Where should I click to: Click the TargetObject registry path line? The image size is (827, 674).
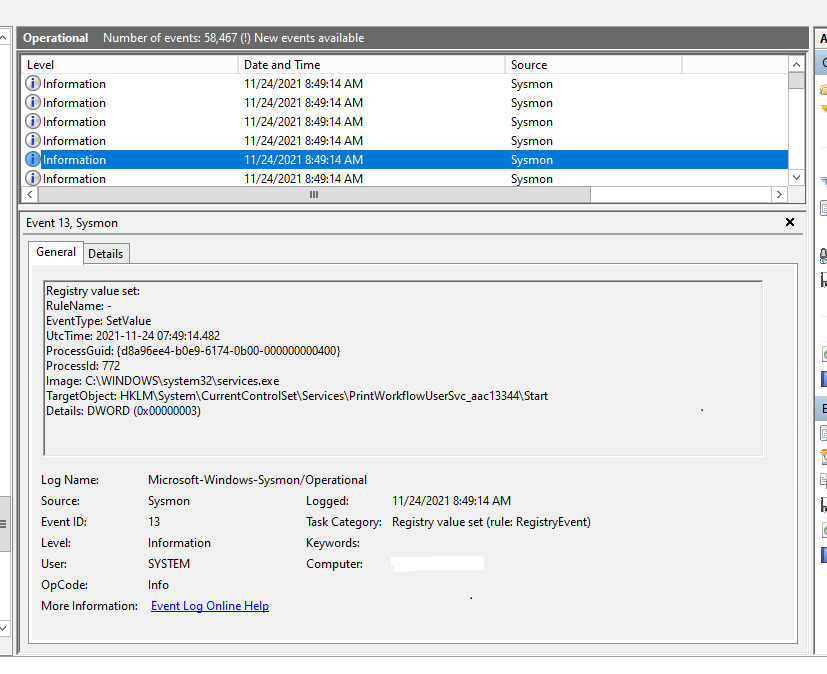point(297,396)
